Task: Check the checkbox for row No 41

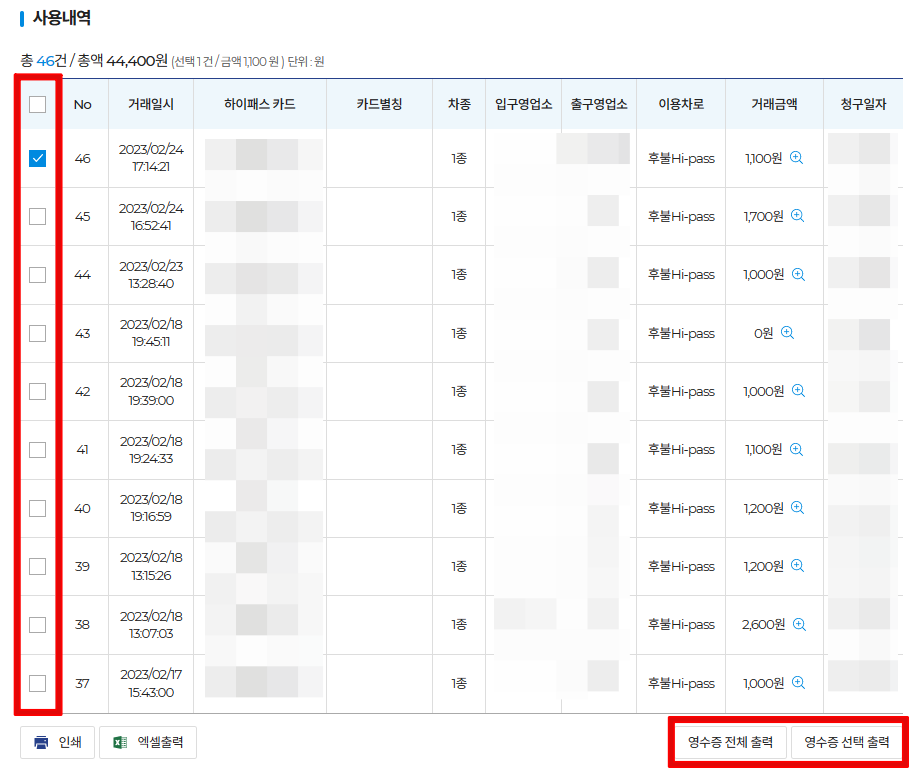Action: coord(38,450)
